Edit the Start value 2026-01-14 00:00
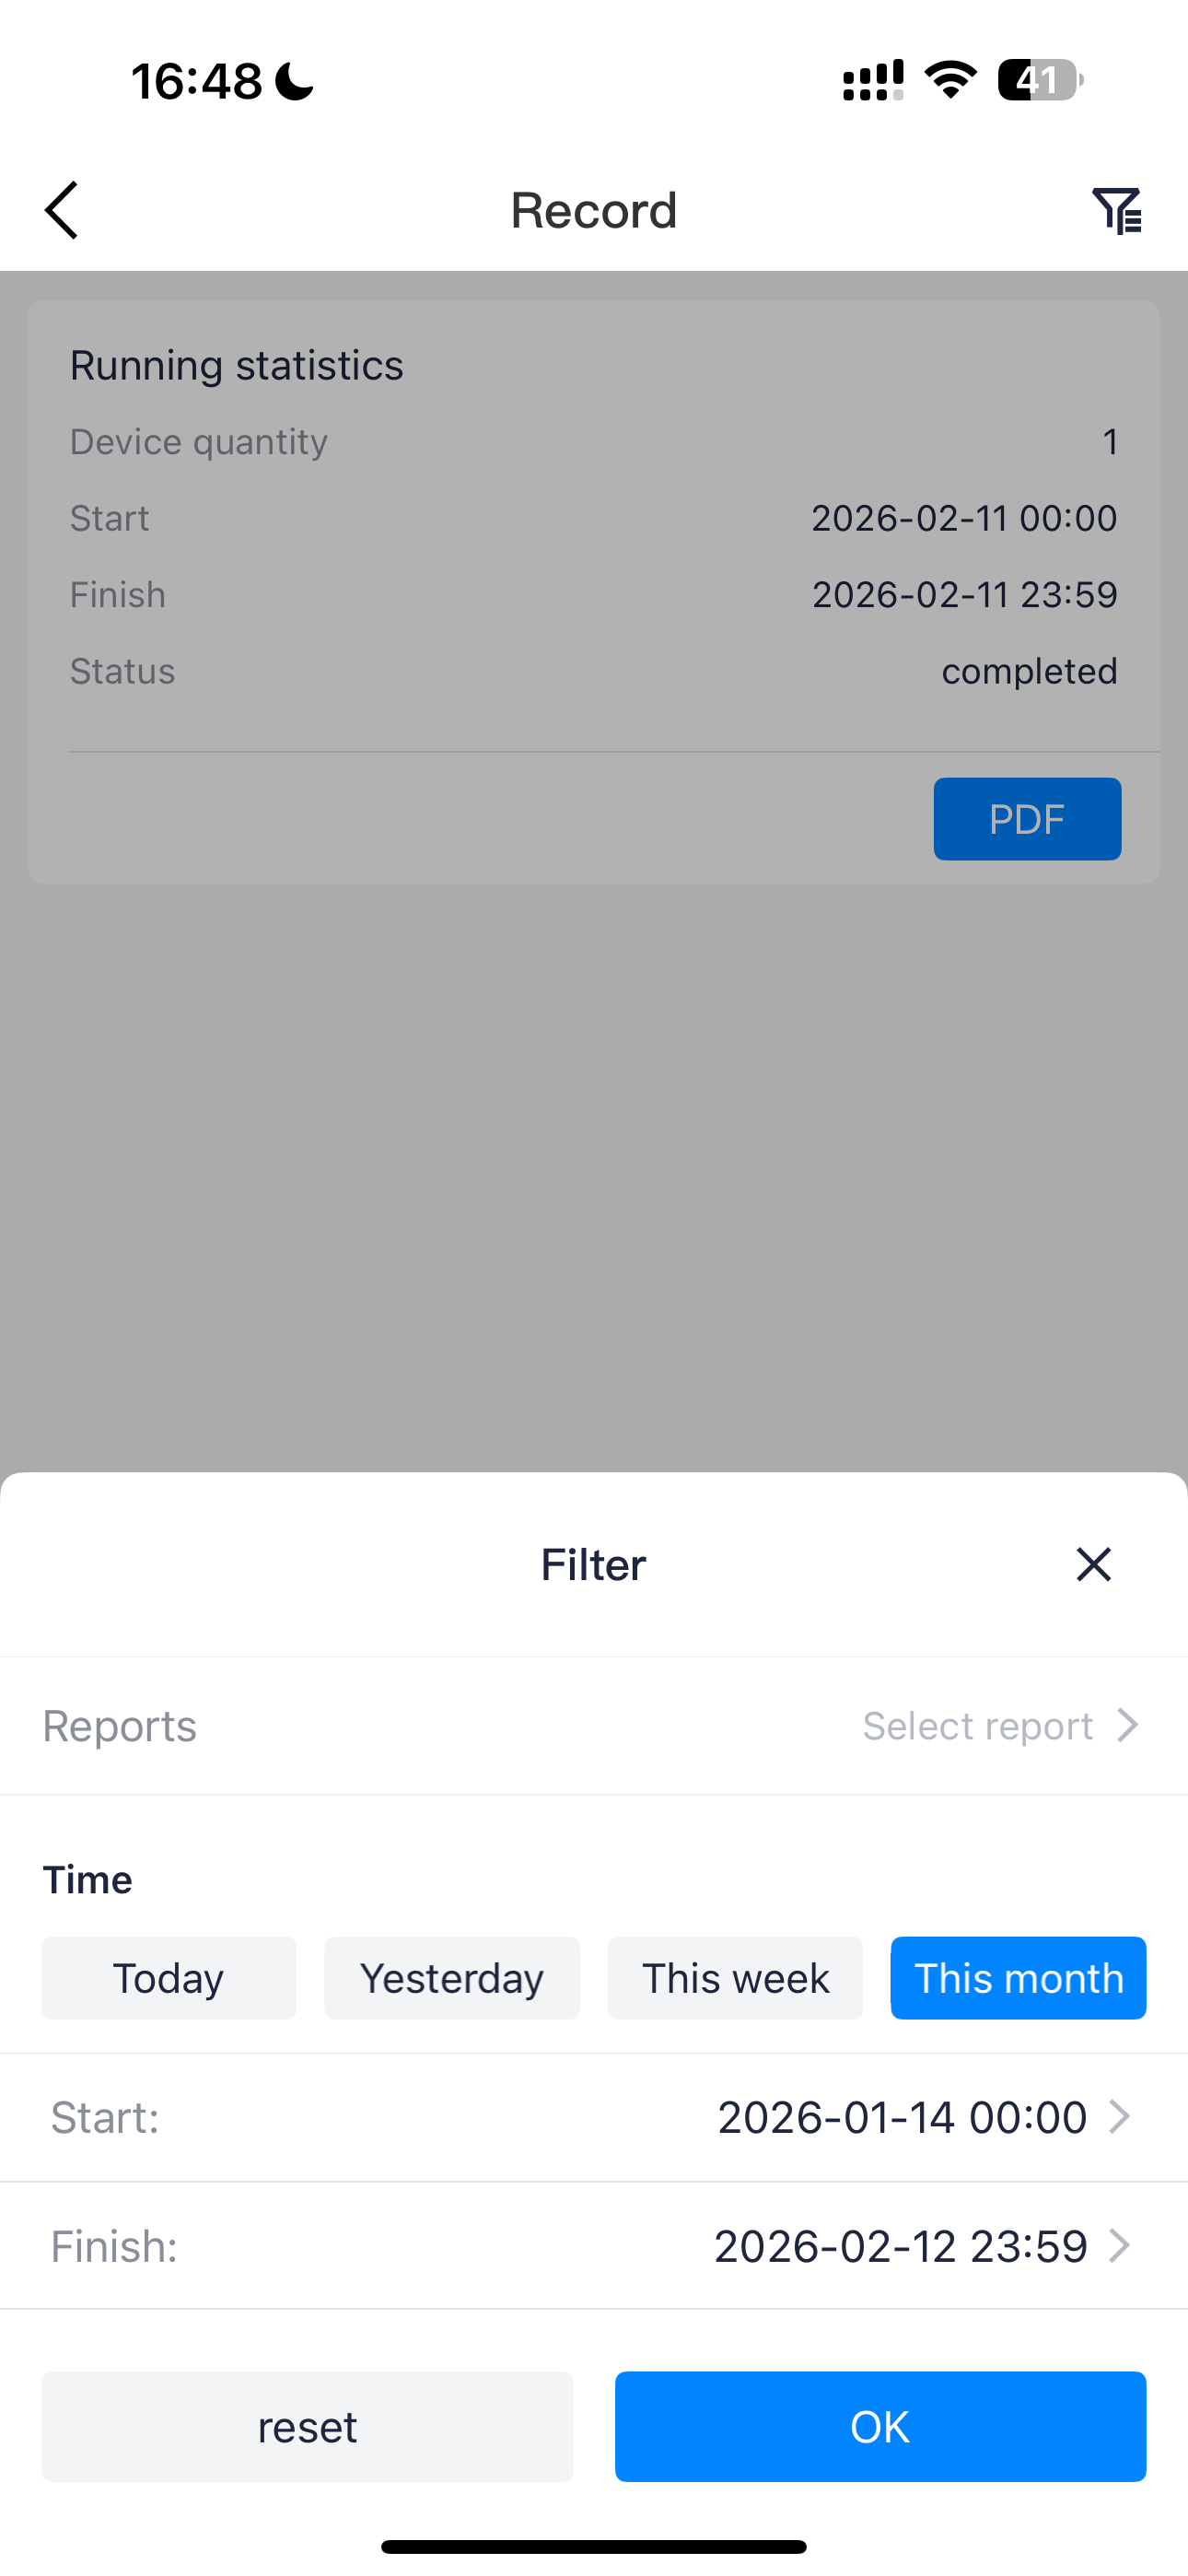 (x=902, y=2117)
